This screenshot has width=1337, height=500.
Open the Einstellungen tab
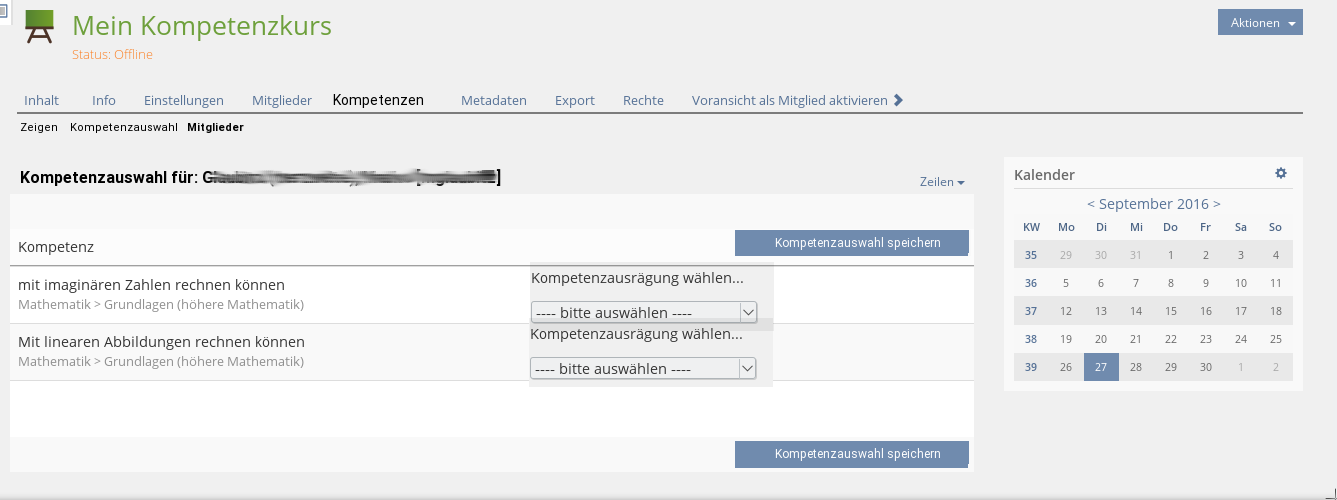pos(184,100)
